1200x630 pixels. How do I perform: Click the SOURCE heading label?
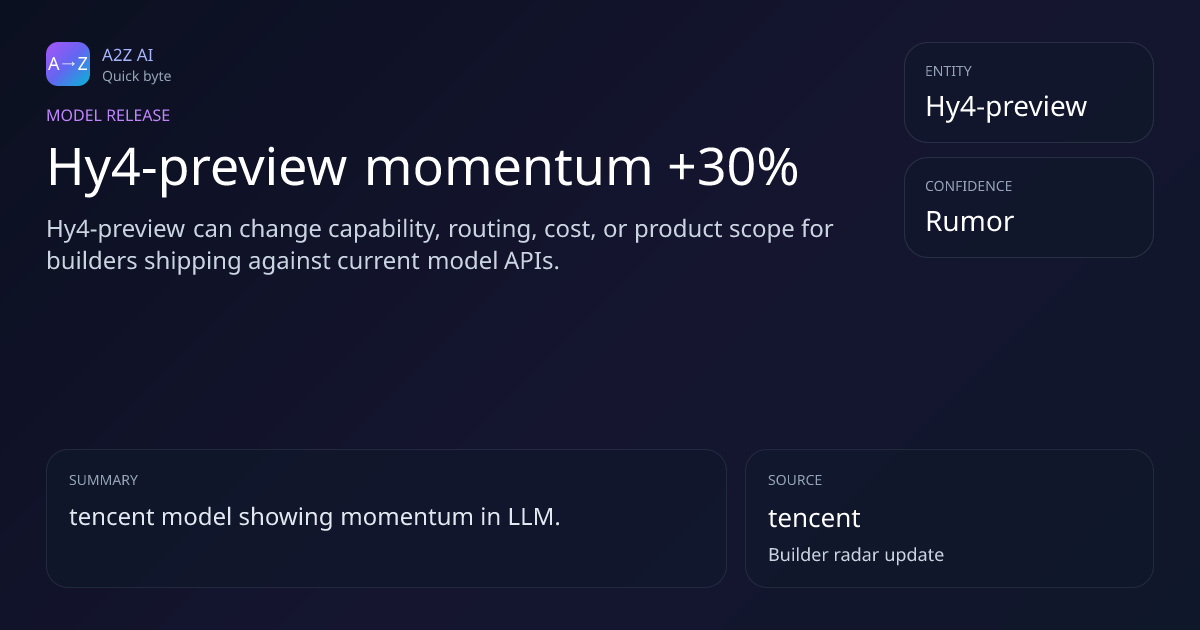795,480
